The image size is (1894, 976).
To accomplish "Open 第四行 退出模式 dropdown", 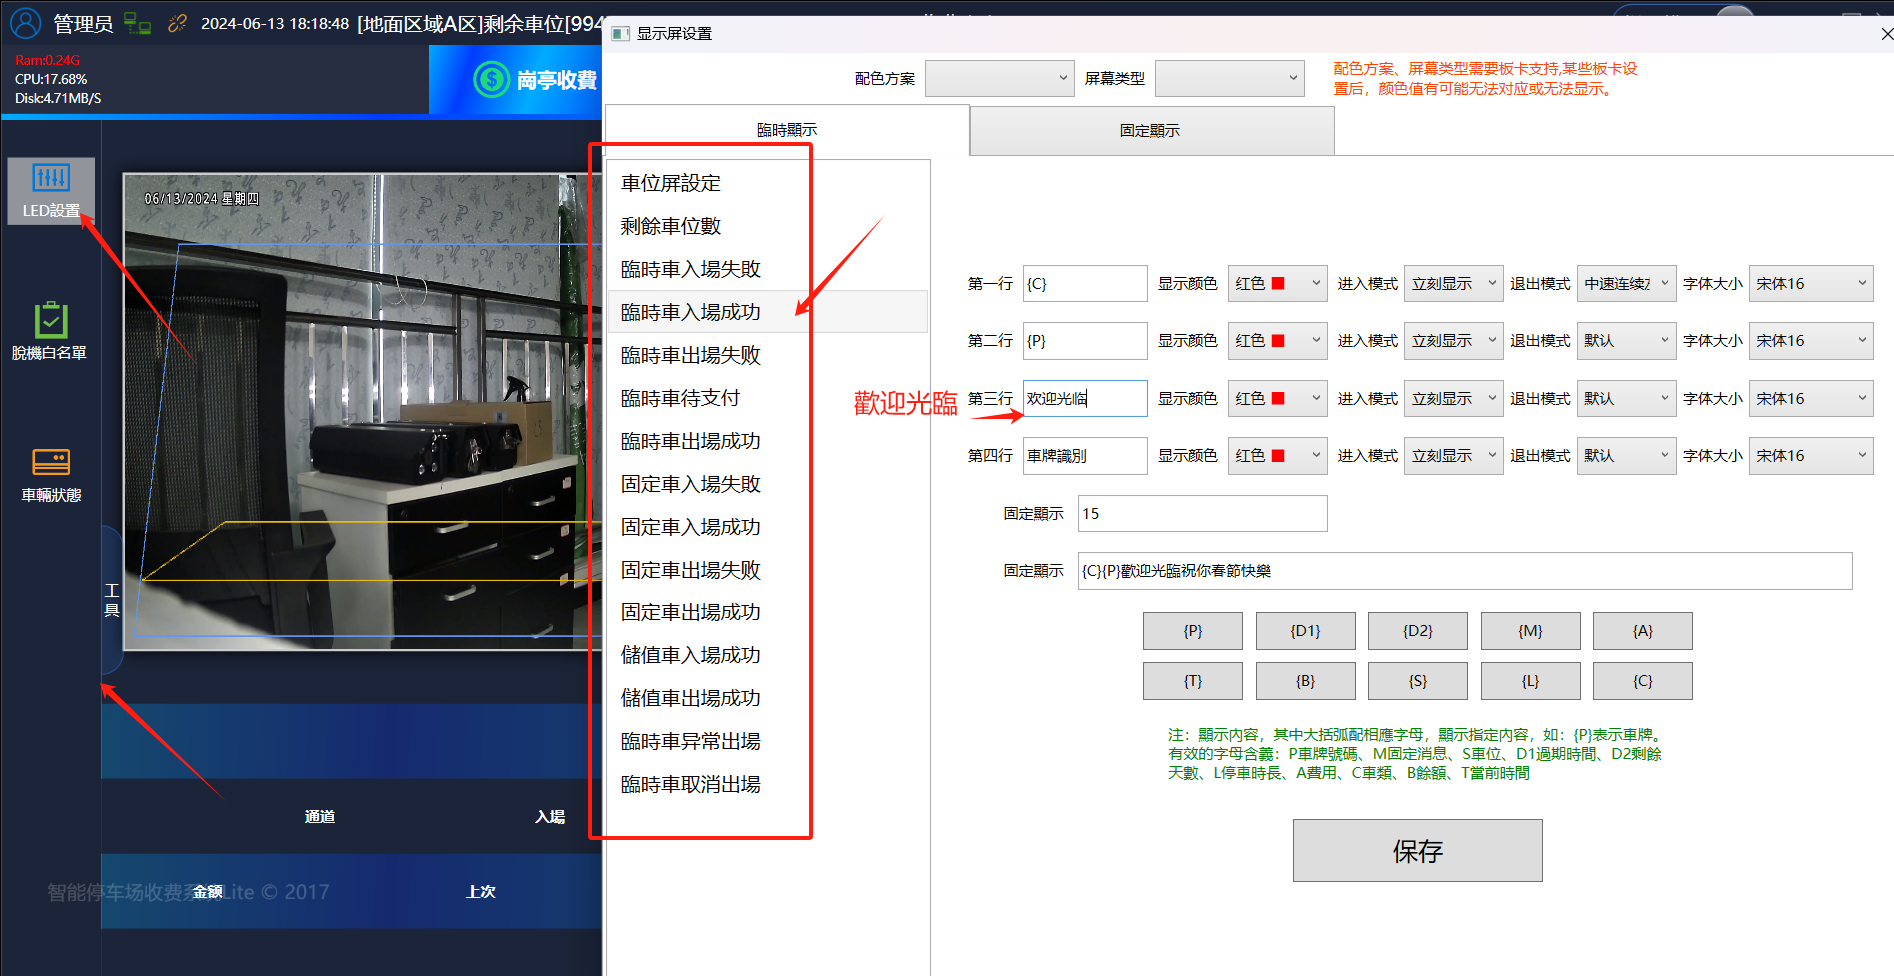I will pos(1627,456).
